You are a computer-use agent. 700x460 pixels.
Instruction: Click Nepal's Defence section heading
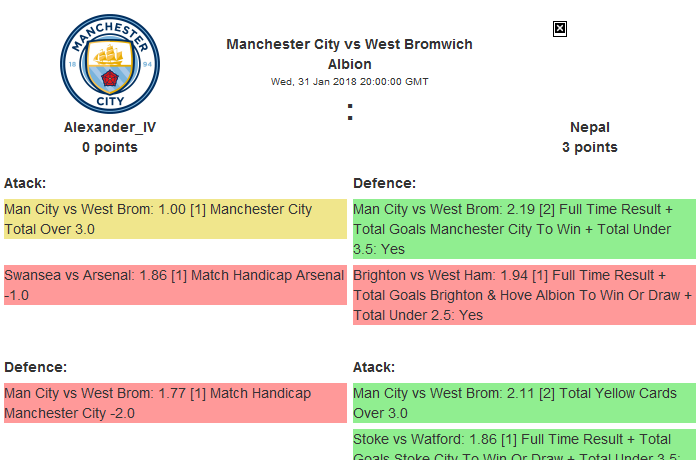pos(384,183)
